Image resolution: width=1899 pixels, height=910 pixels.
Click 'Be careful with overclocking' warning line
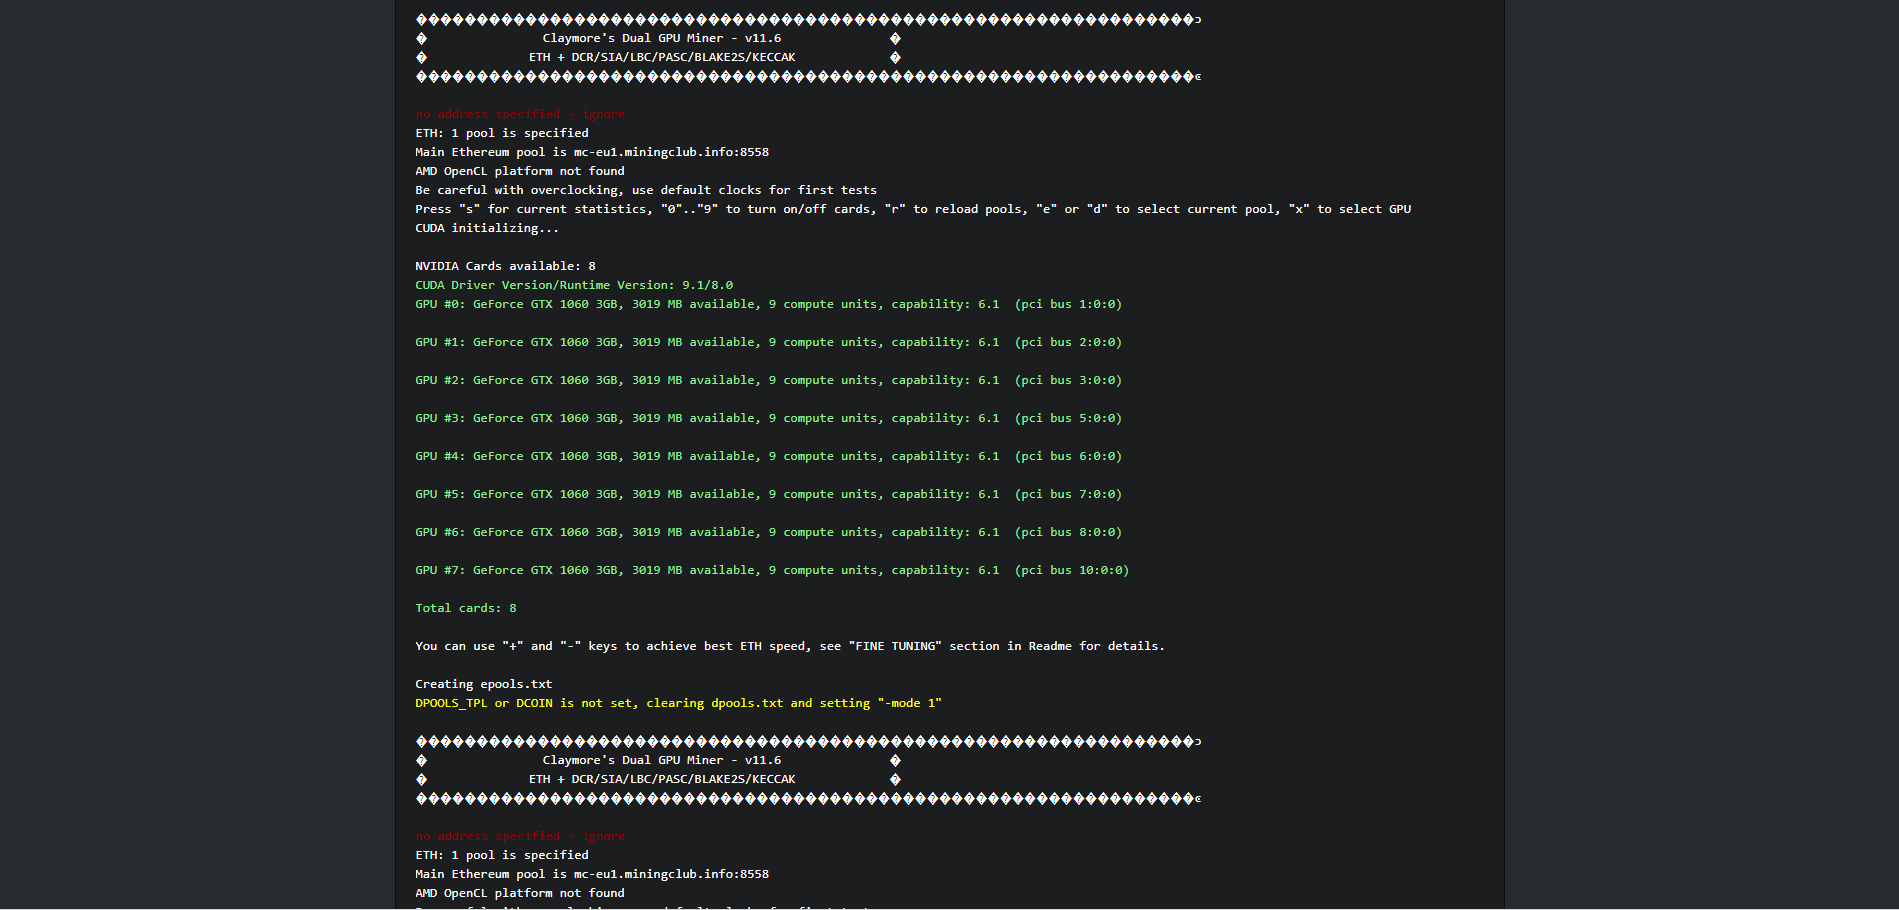coord(646,190)
